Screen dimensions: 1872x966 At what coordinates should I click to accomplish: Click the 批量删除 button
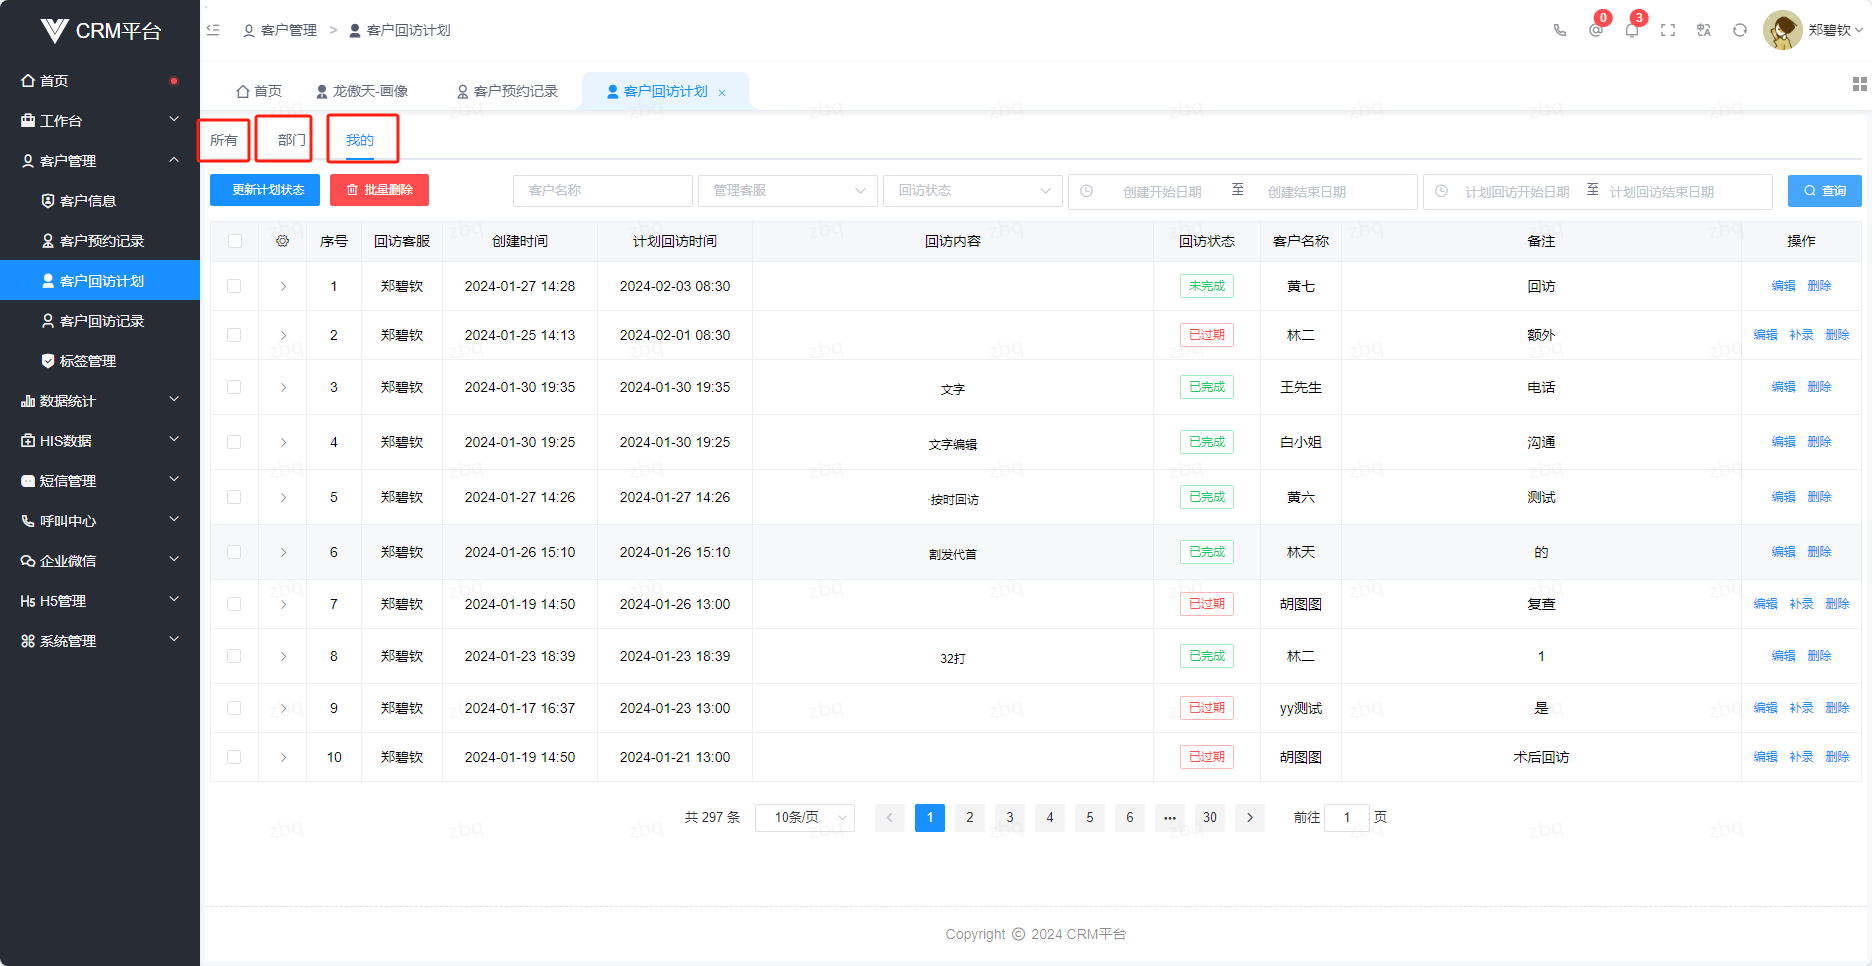pos(379,190)
